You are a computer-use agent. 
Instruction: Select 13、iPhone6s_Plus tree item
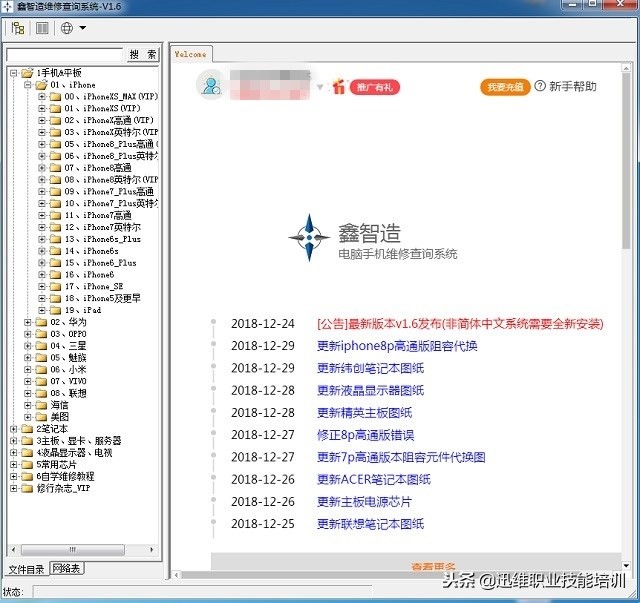tap(102, 239)
